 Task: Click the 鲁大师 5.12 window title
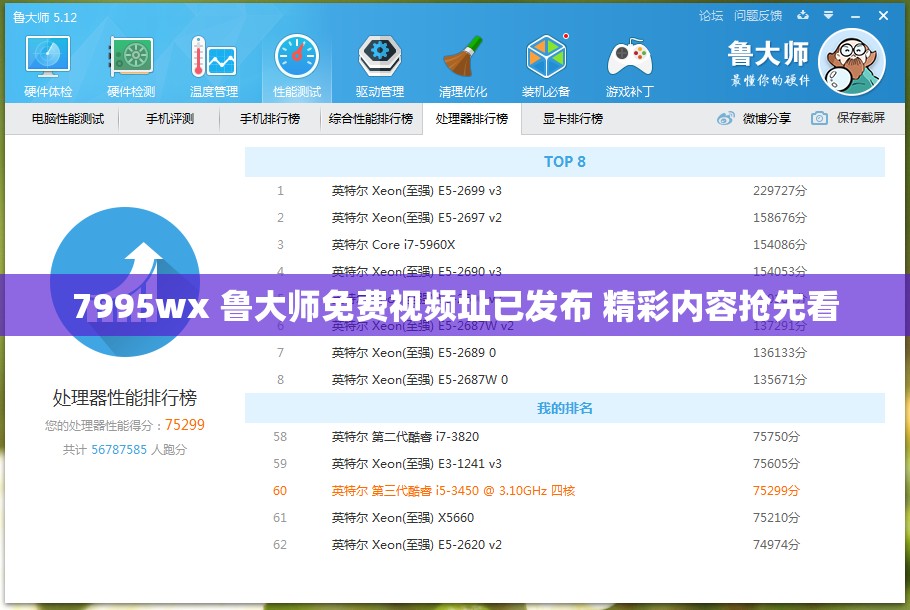point(45,17)
